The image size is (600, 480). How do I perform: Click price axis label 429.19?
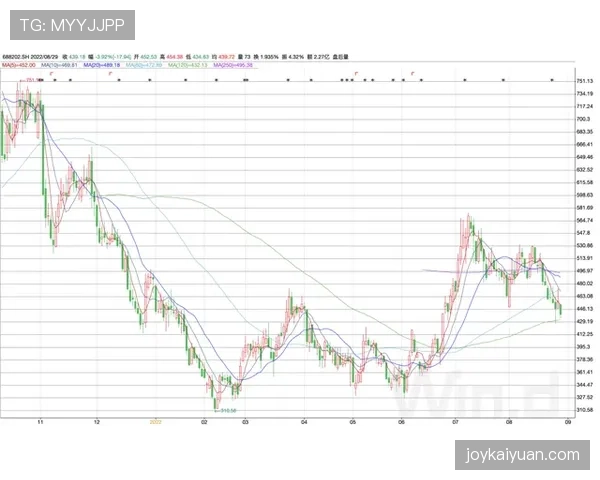pos(584,321)
